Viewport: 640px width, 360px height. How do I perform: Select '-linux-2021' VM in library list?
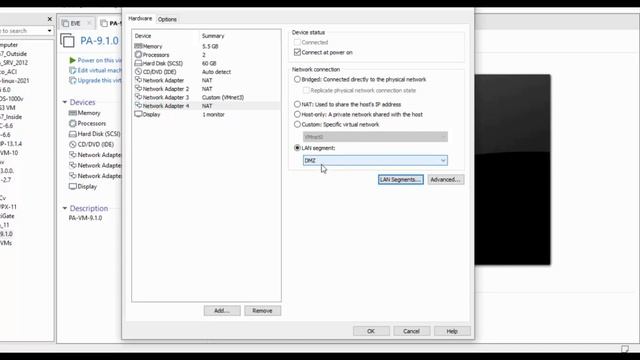[x=15, y=81]
